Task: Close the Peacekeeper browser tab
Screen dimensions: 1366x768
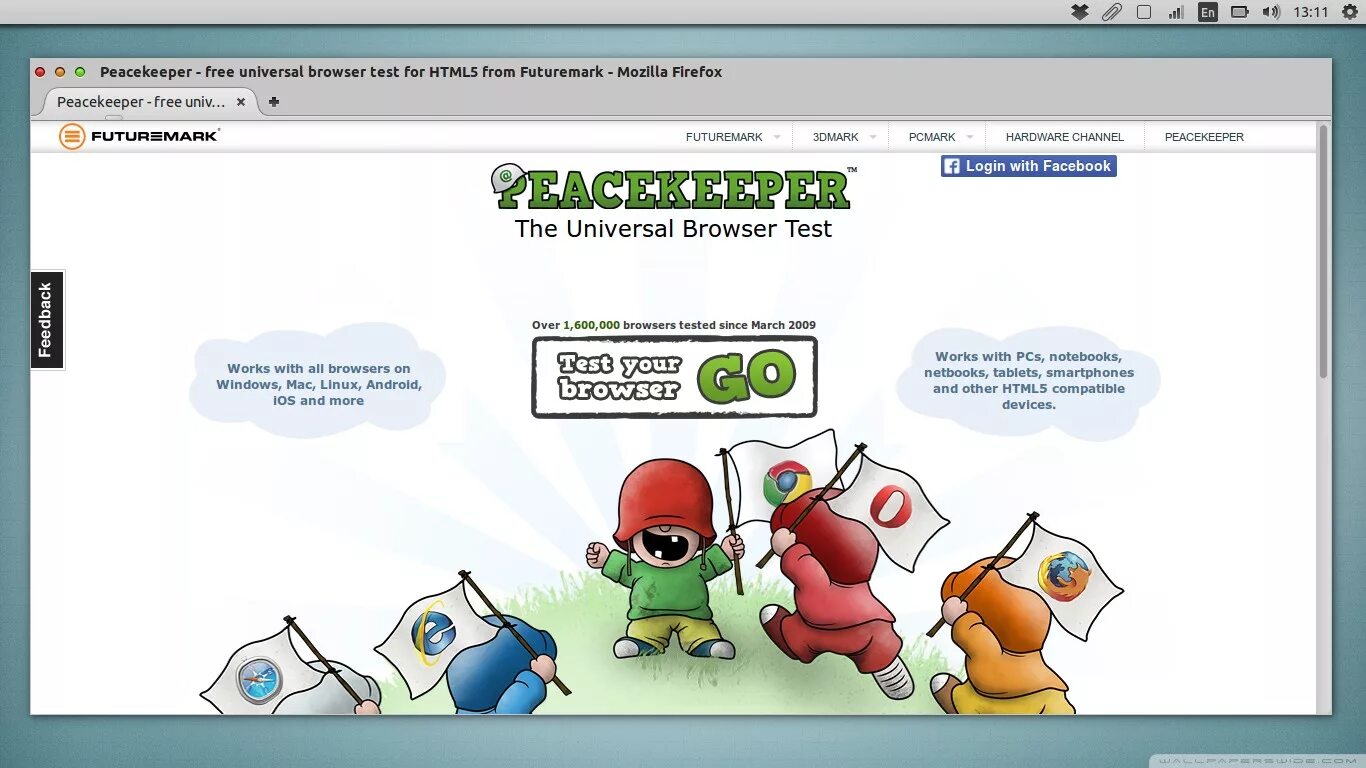Action: click(241, 102)
